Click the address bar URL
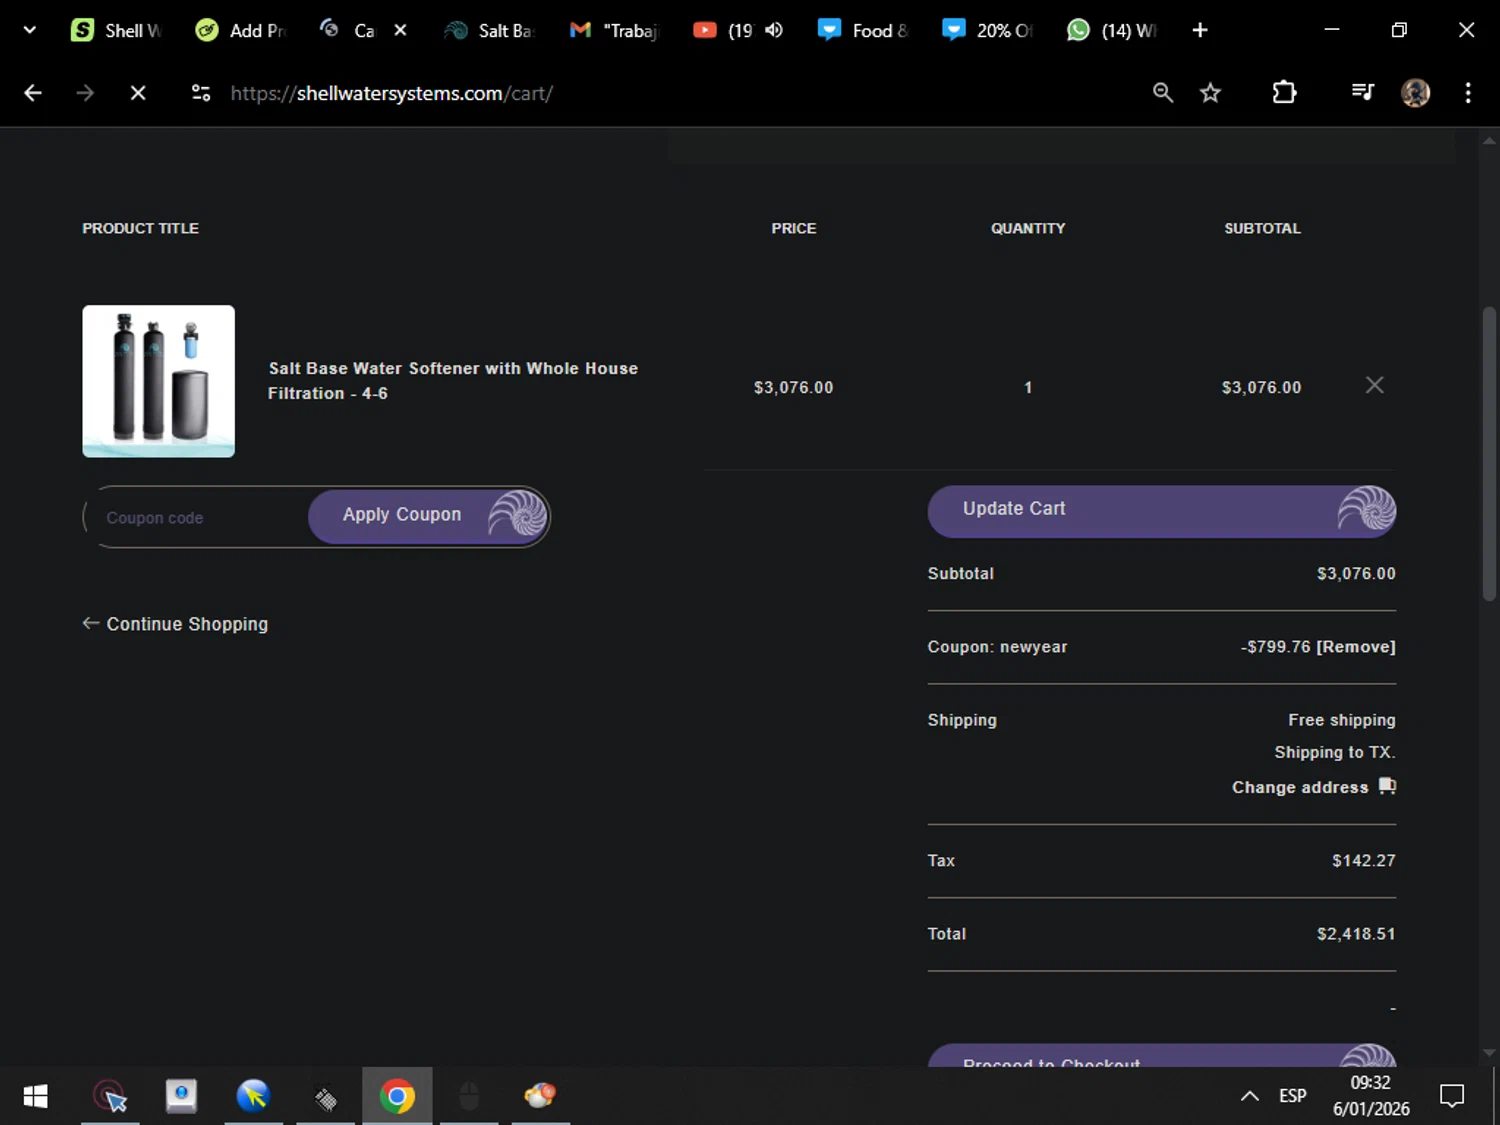This screenshot has height=1125, width=1500. tap(391, 93)
